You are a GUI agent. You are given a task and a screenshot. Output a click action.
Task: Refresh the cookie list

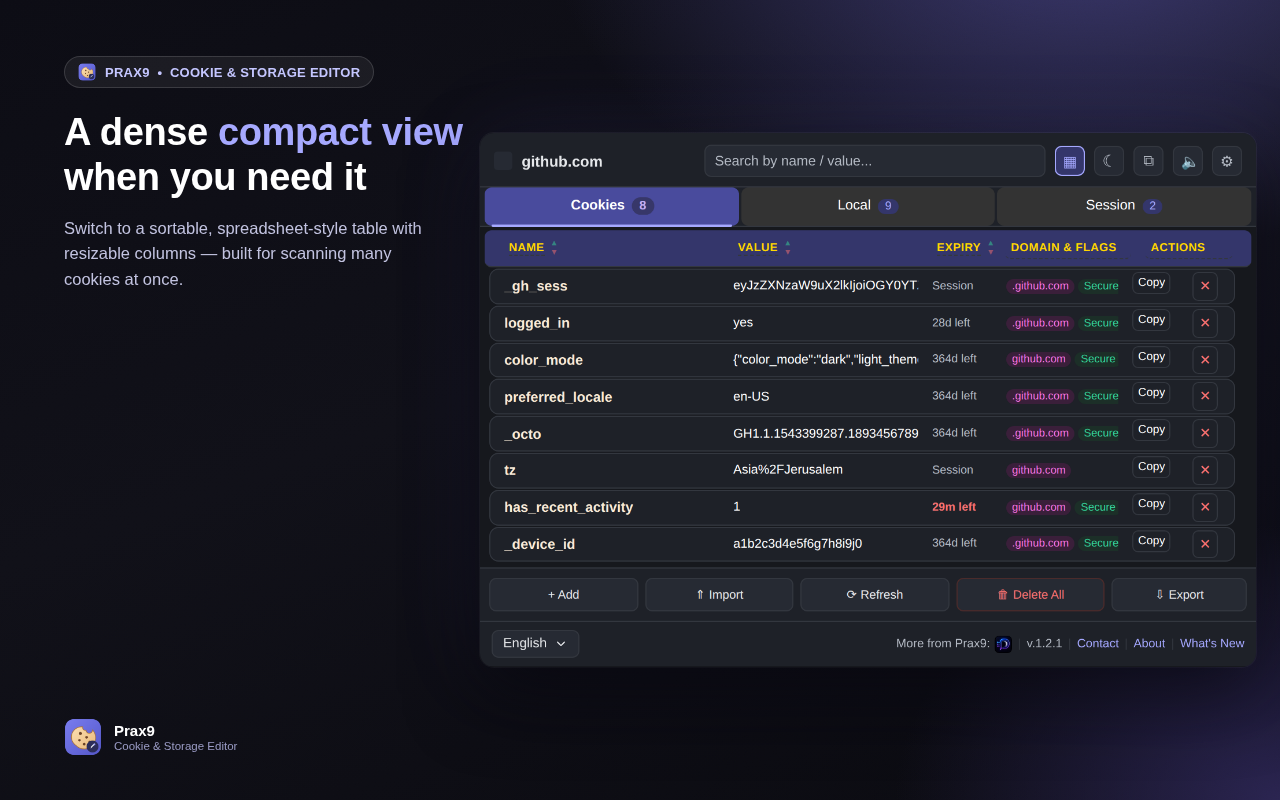[x=875, y=595]
